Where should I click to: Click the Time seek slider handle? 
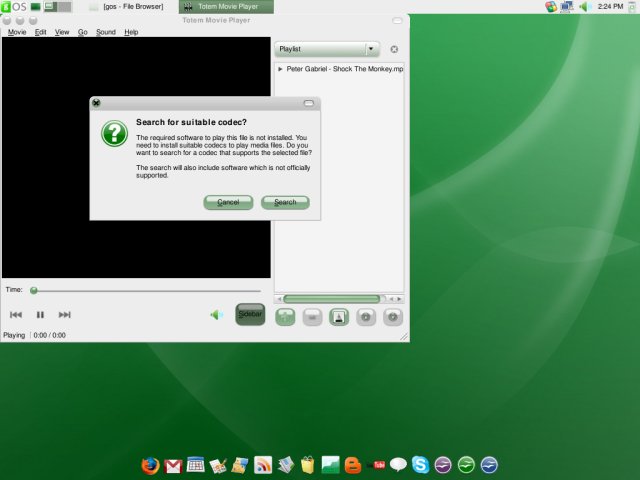(34, 290)
